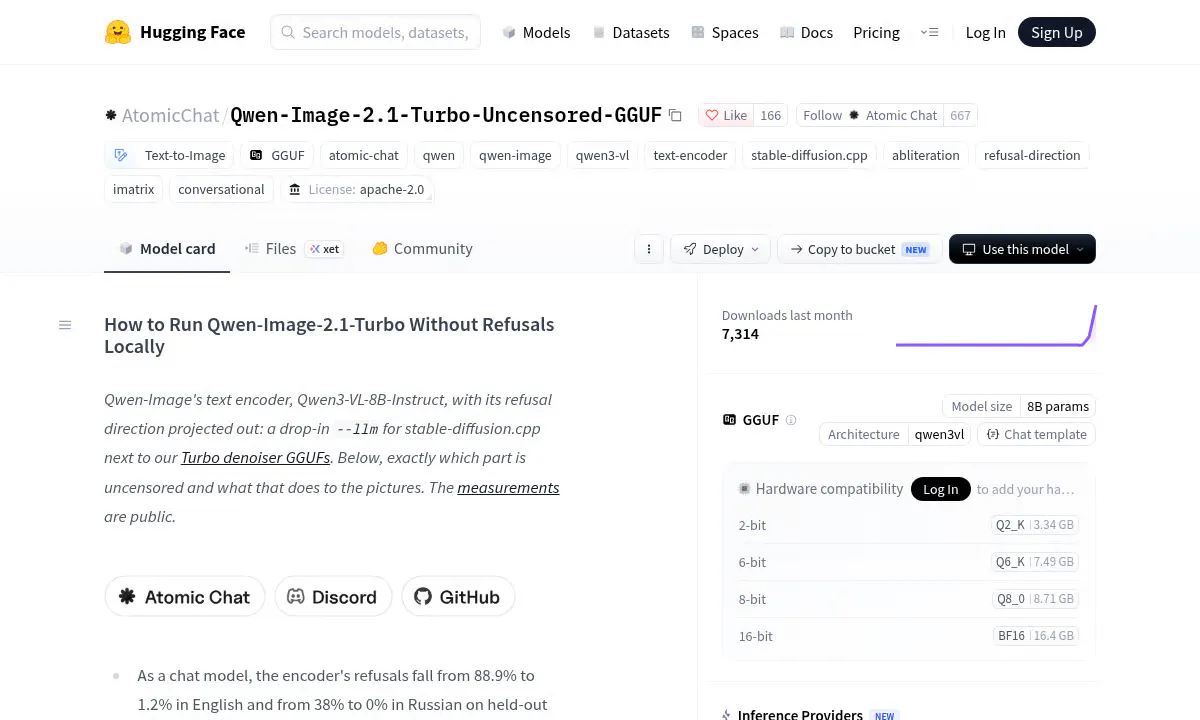Select the abliteration tag
Viewport: 1200px width, 720px height.
coord(926,155)
